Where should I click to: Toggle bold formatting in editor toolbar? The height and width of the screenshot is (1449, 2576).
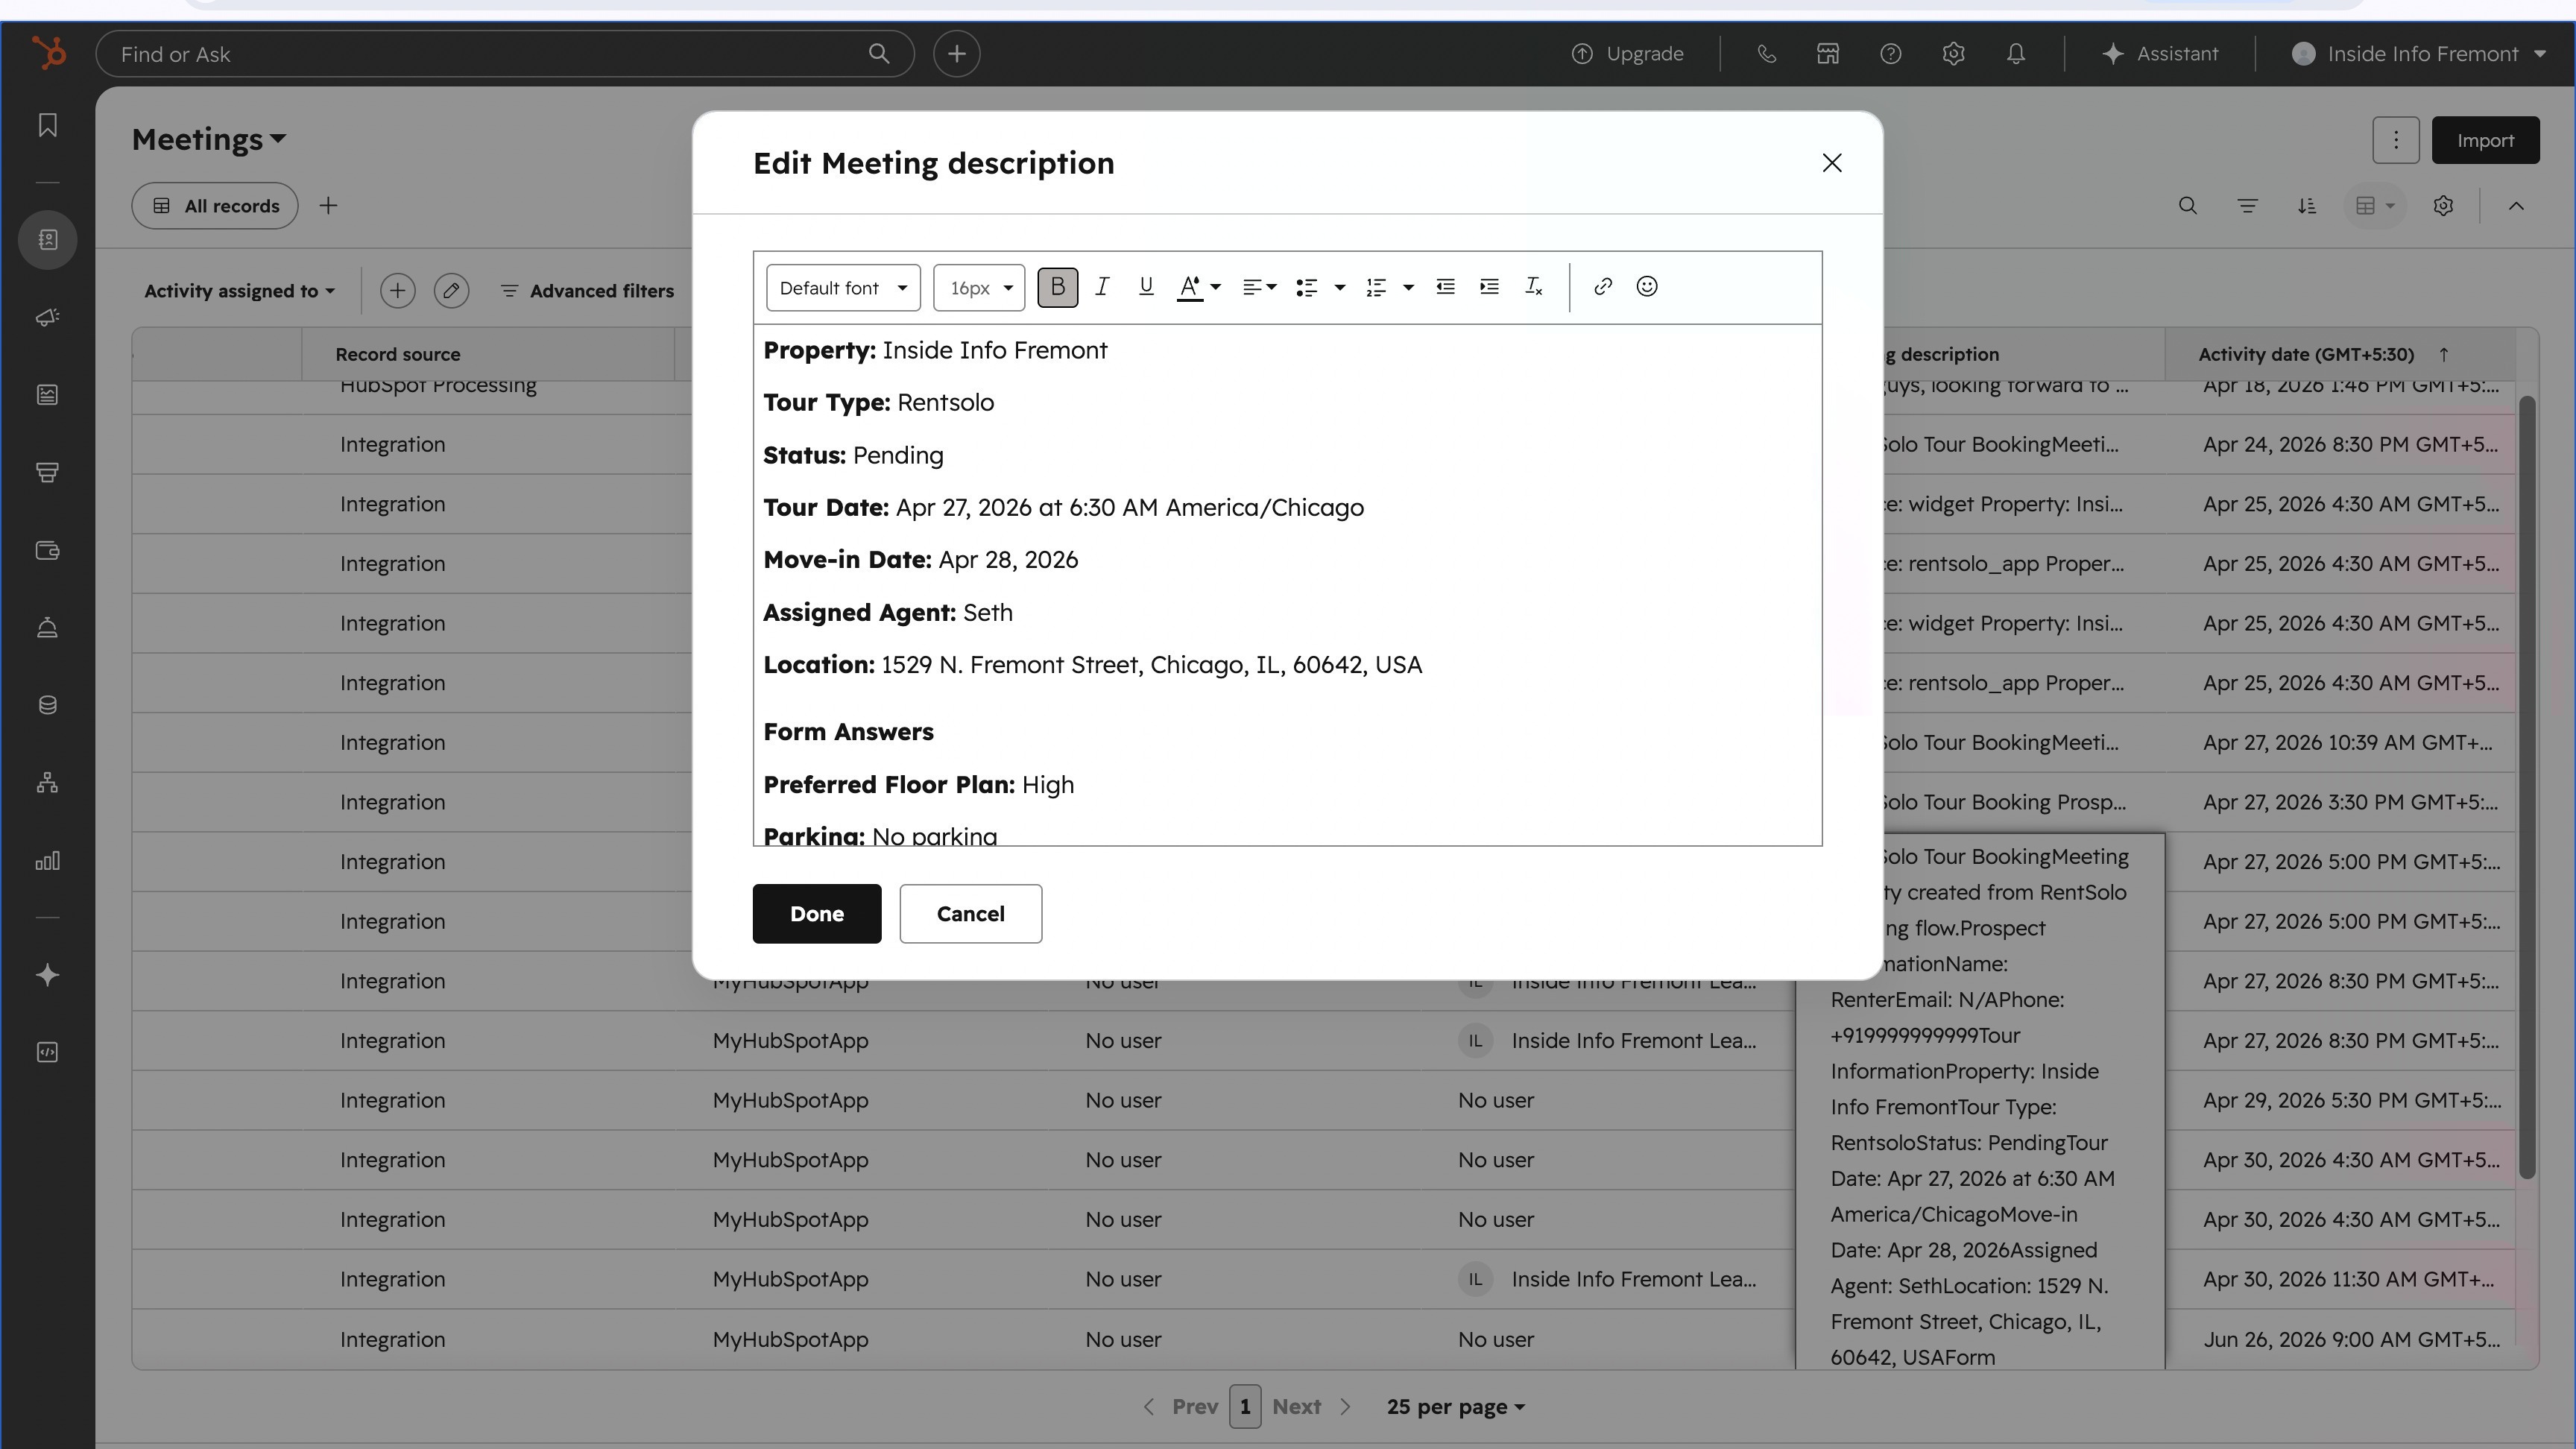[x=1057, y=287]
